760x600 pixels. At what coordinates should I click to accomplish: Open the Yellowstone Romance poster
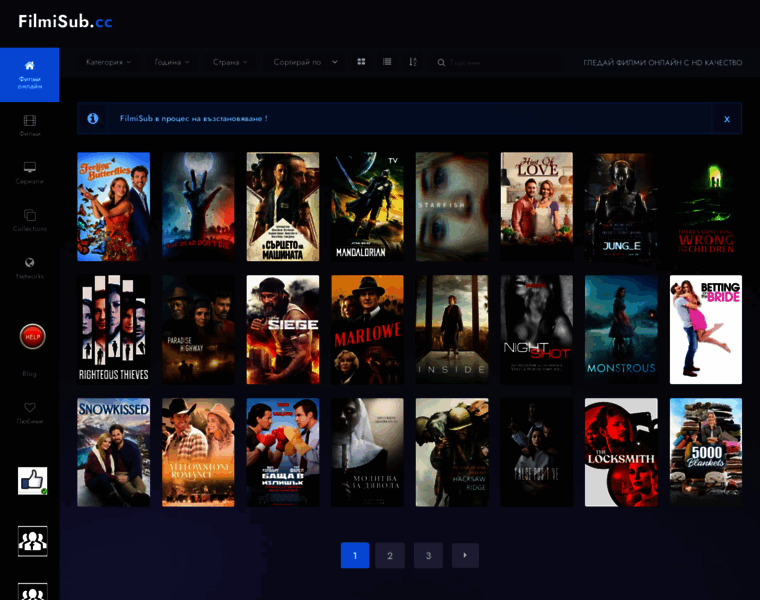198,453
